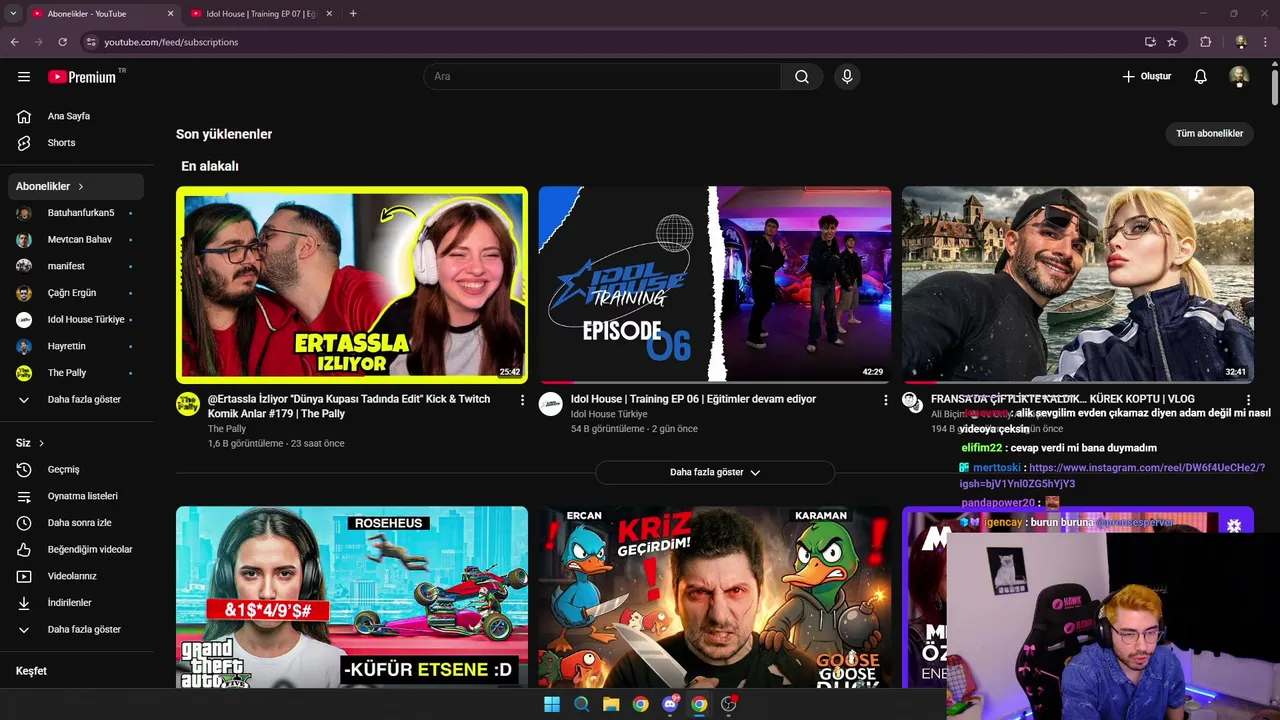Screen dimensions: 1280x720
Task: Open manifest channel in sidebar
Action: (78, 266)
